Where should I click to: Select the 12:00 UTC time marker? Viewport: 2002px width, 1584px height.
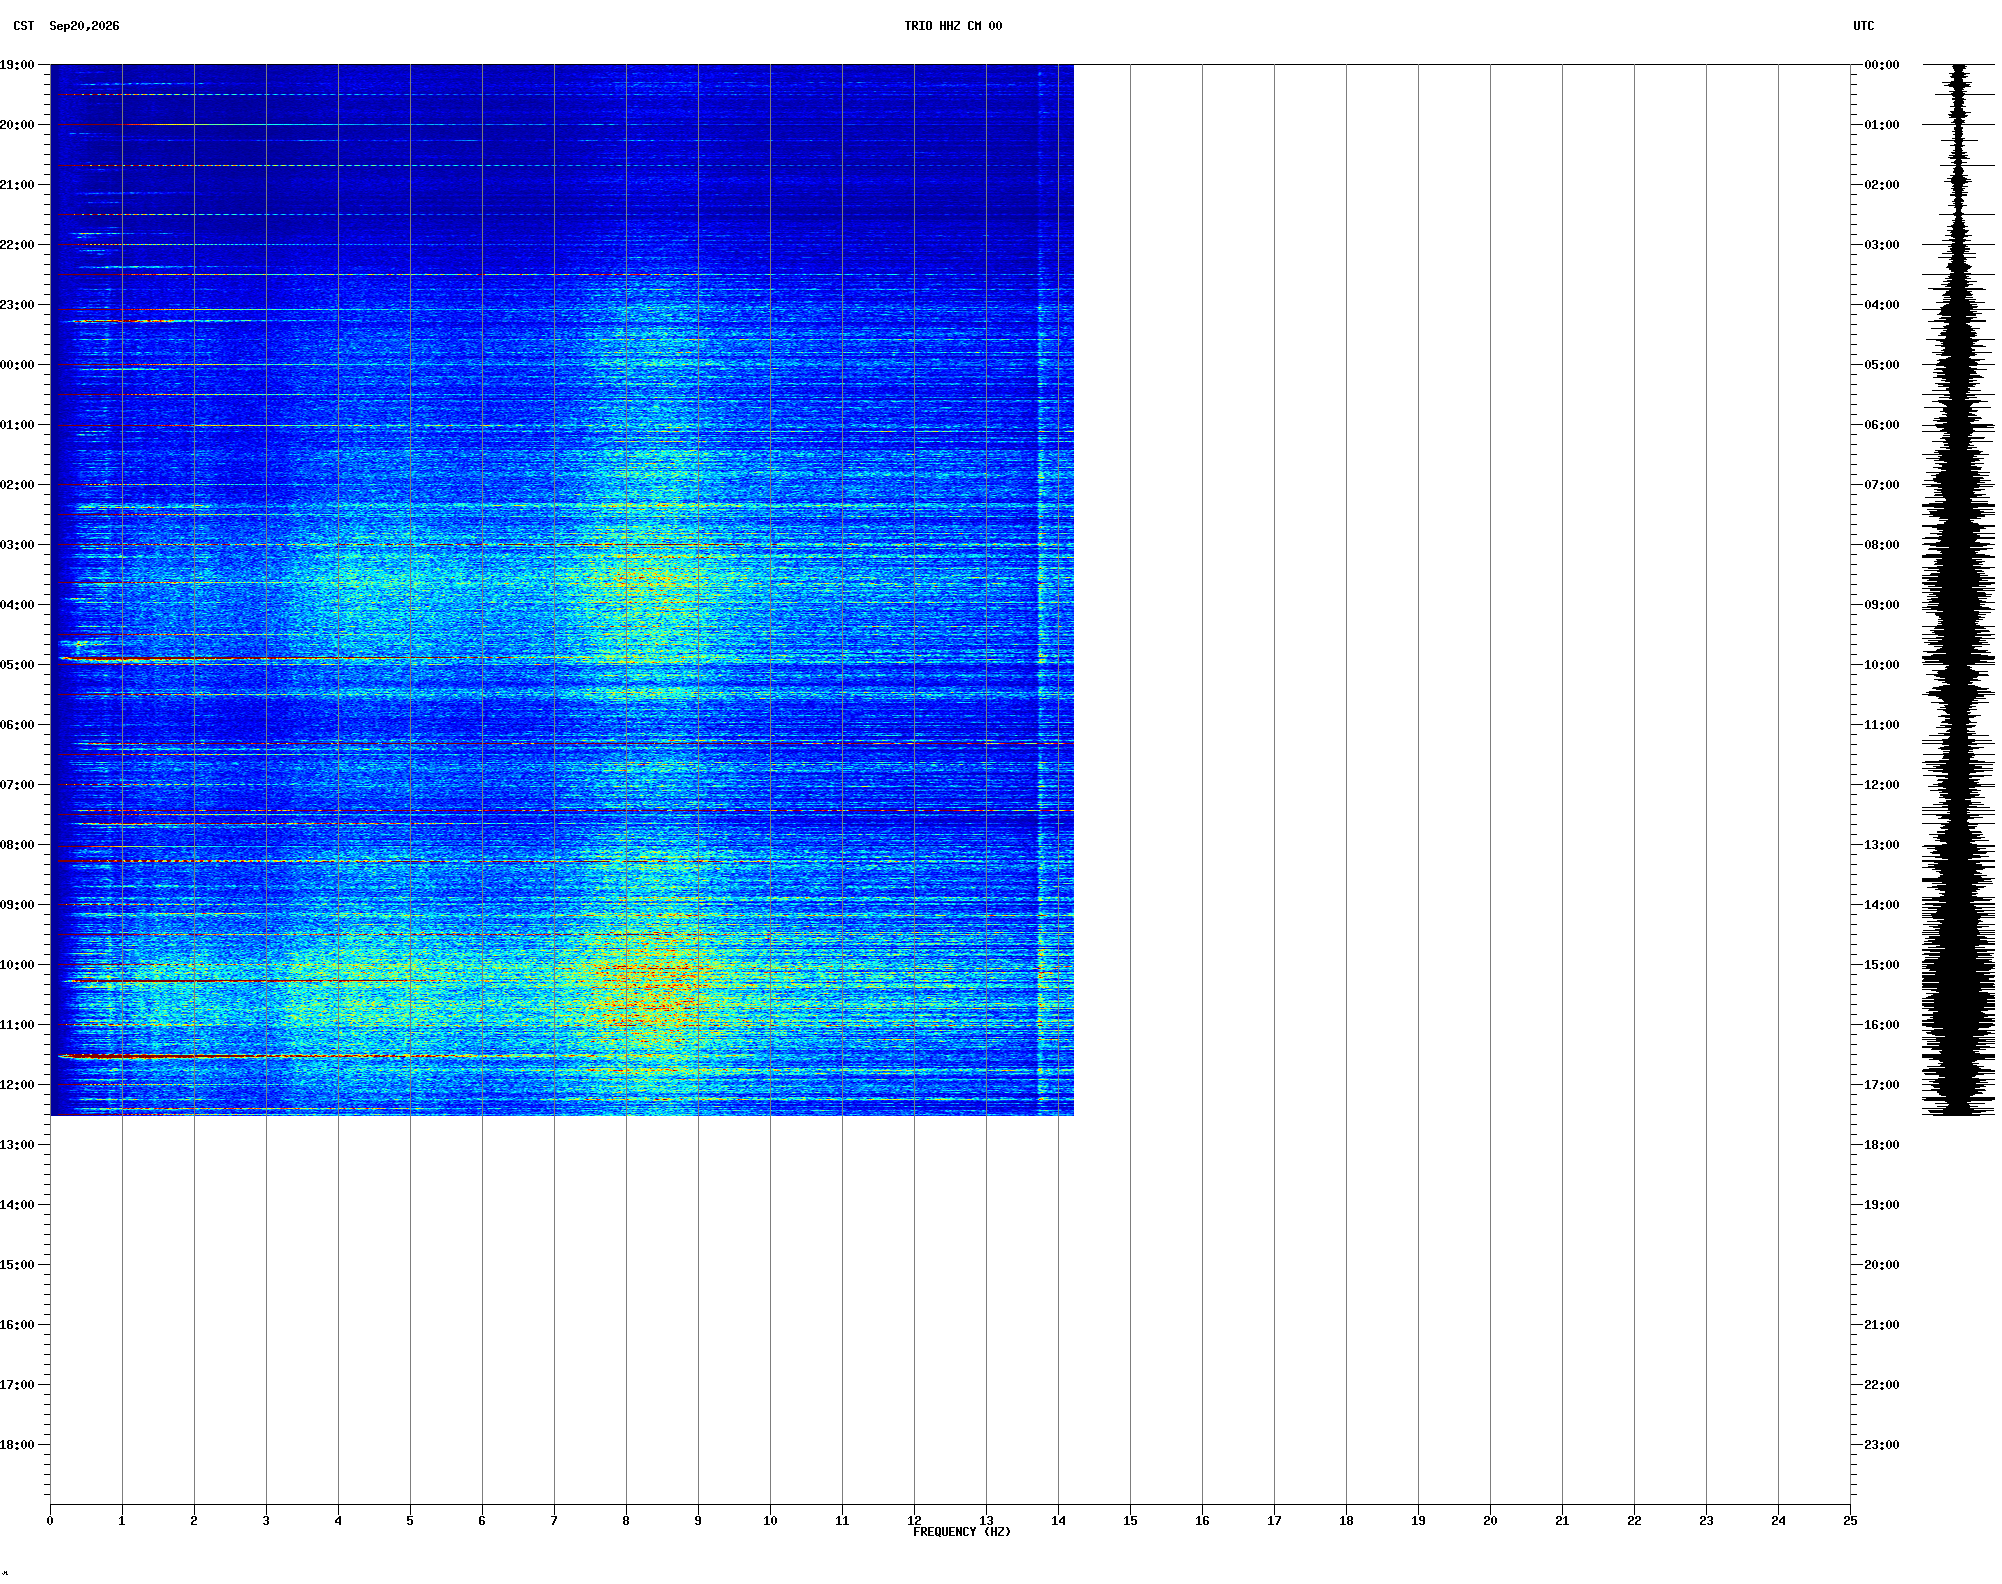[1882, 785]
